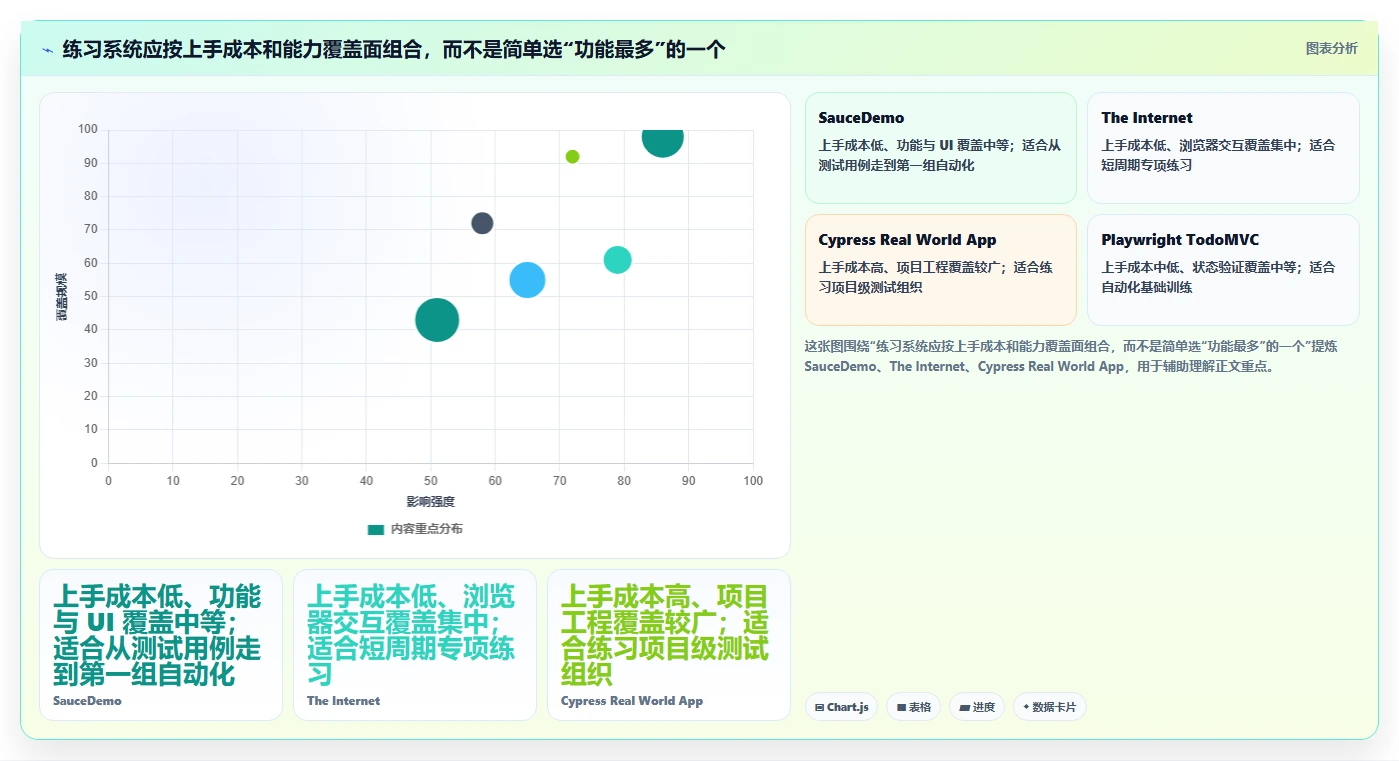Screen dimensions: 1399x761
Task: Click the The Internet caption under the turquoise stat
Action: 343,701
